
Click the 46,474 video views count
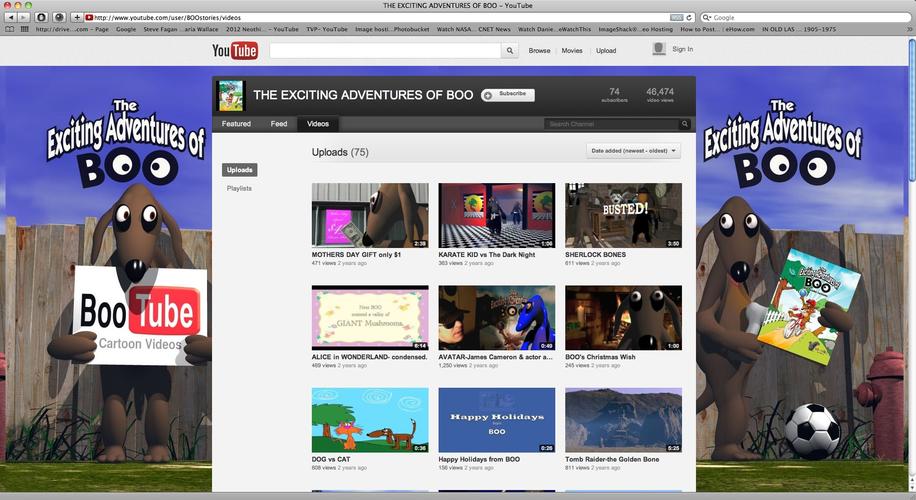point(660,95)
